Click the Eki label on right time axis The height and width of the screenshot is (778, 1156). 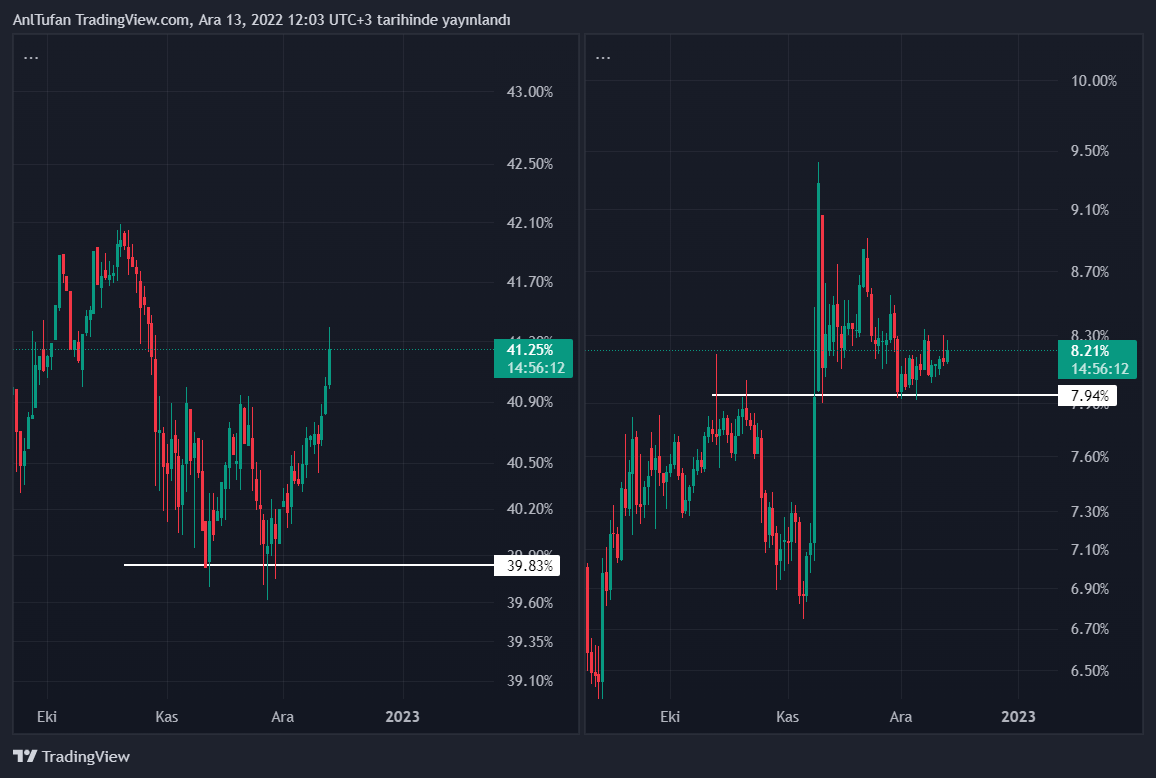[x=671, y=717]
